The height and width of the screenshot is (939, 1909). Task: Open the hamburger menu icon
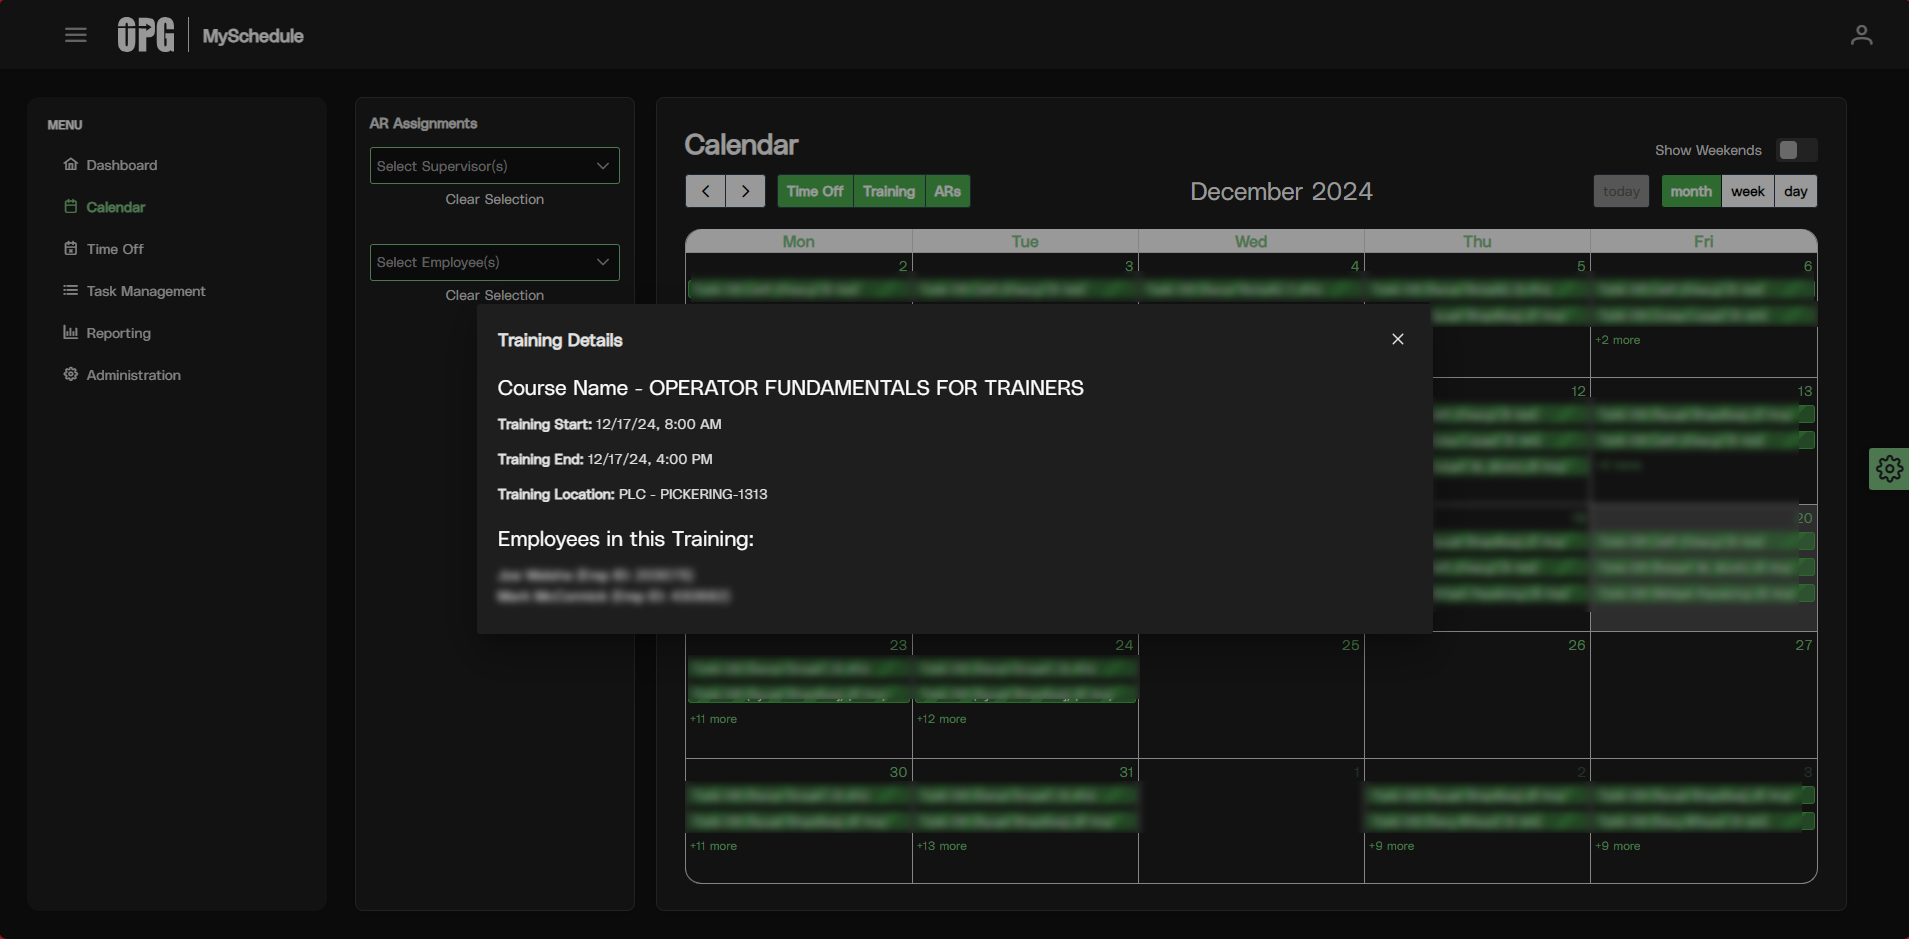pyautogui.click(x=76, y=36)
